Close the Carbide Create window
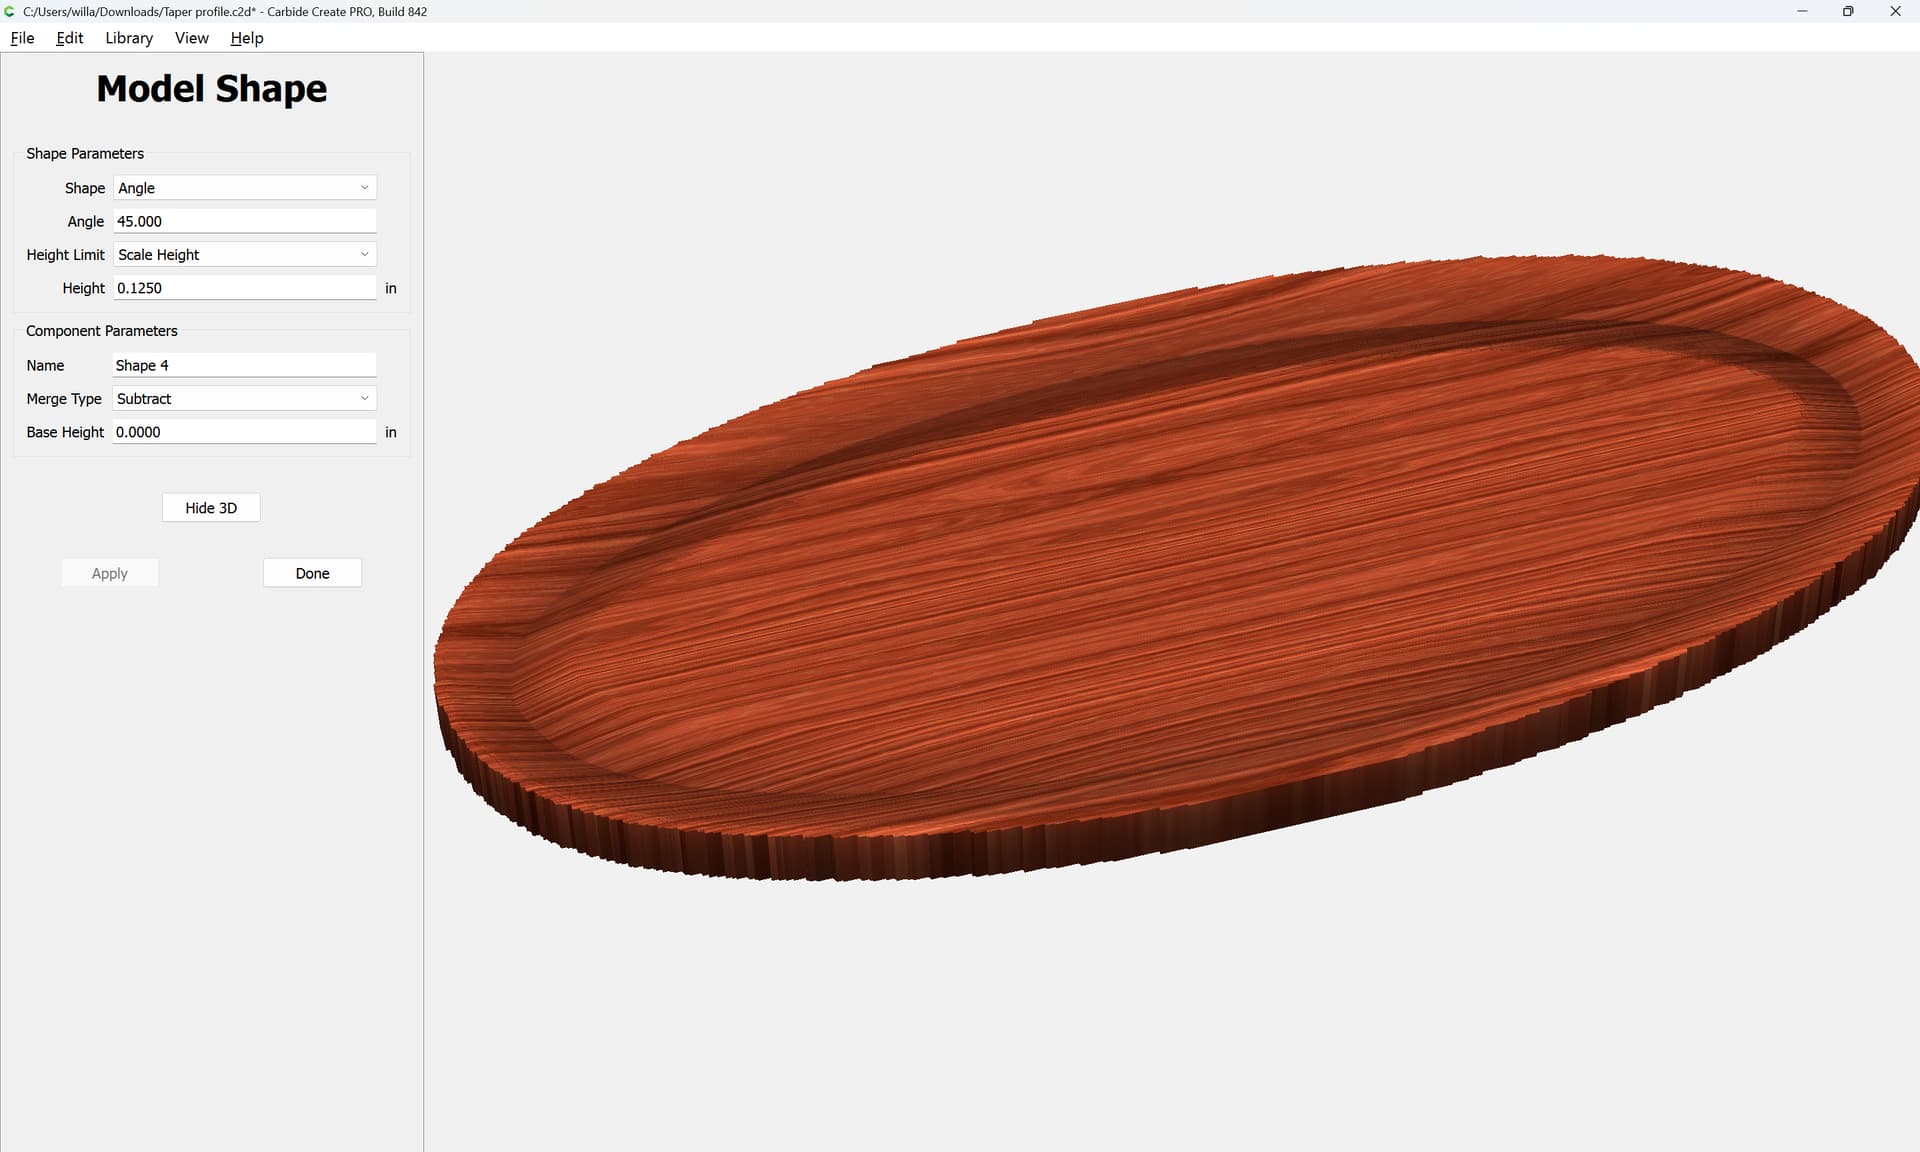Image resolution: width=1920 pixels, height=1152 pixels. [1895, 12]
